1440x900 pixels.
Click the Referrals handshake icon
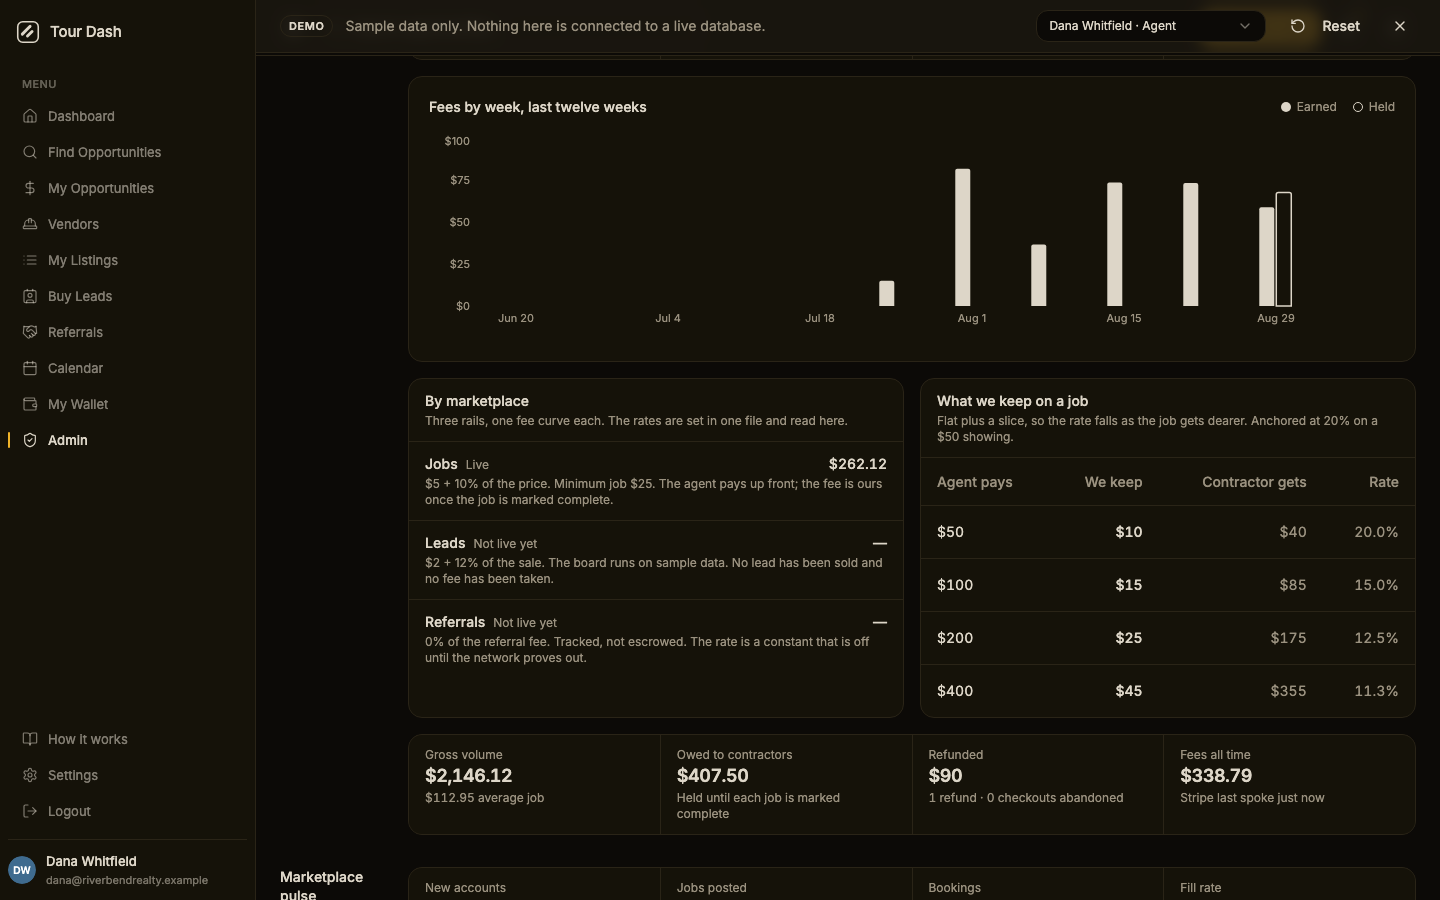tap(30, 332)
